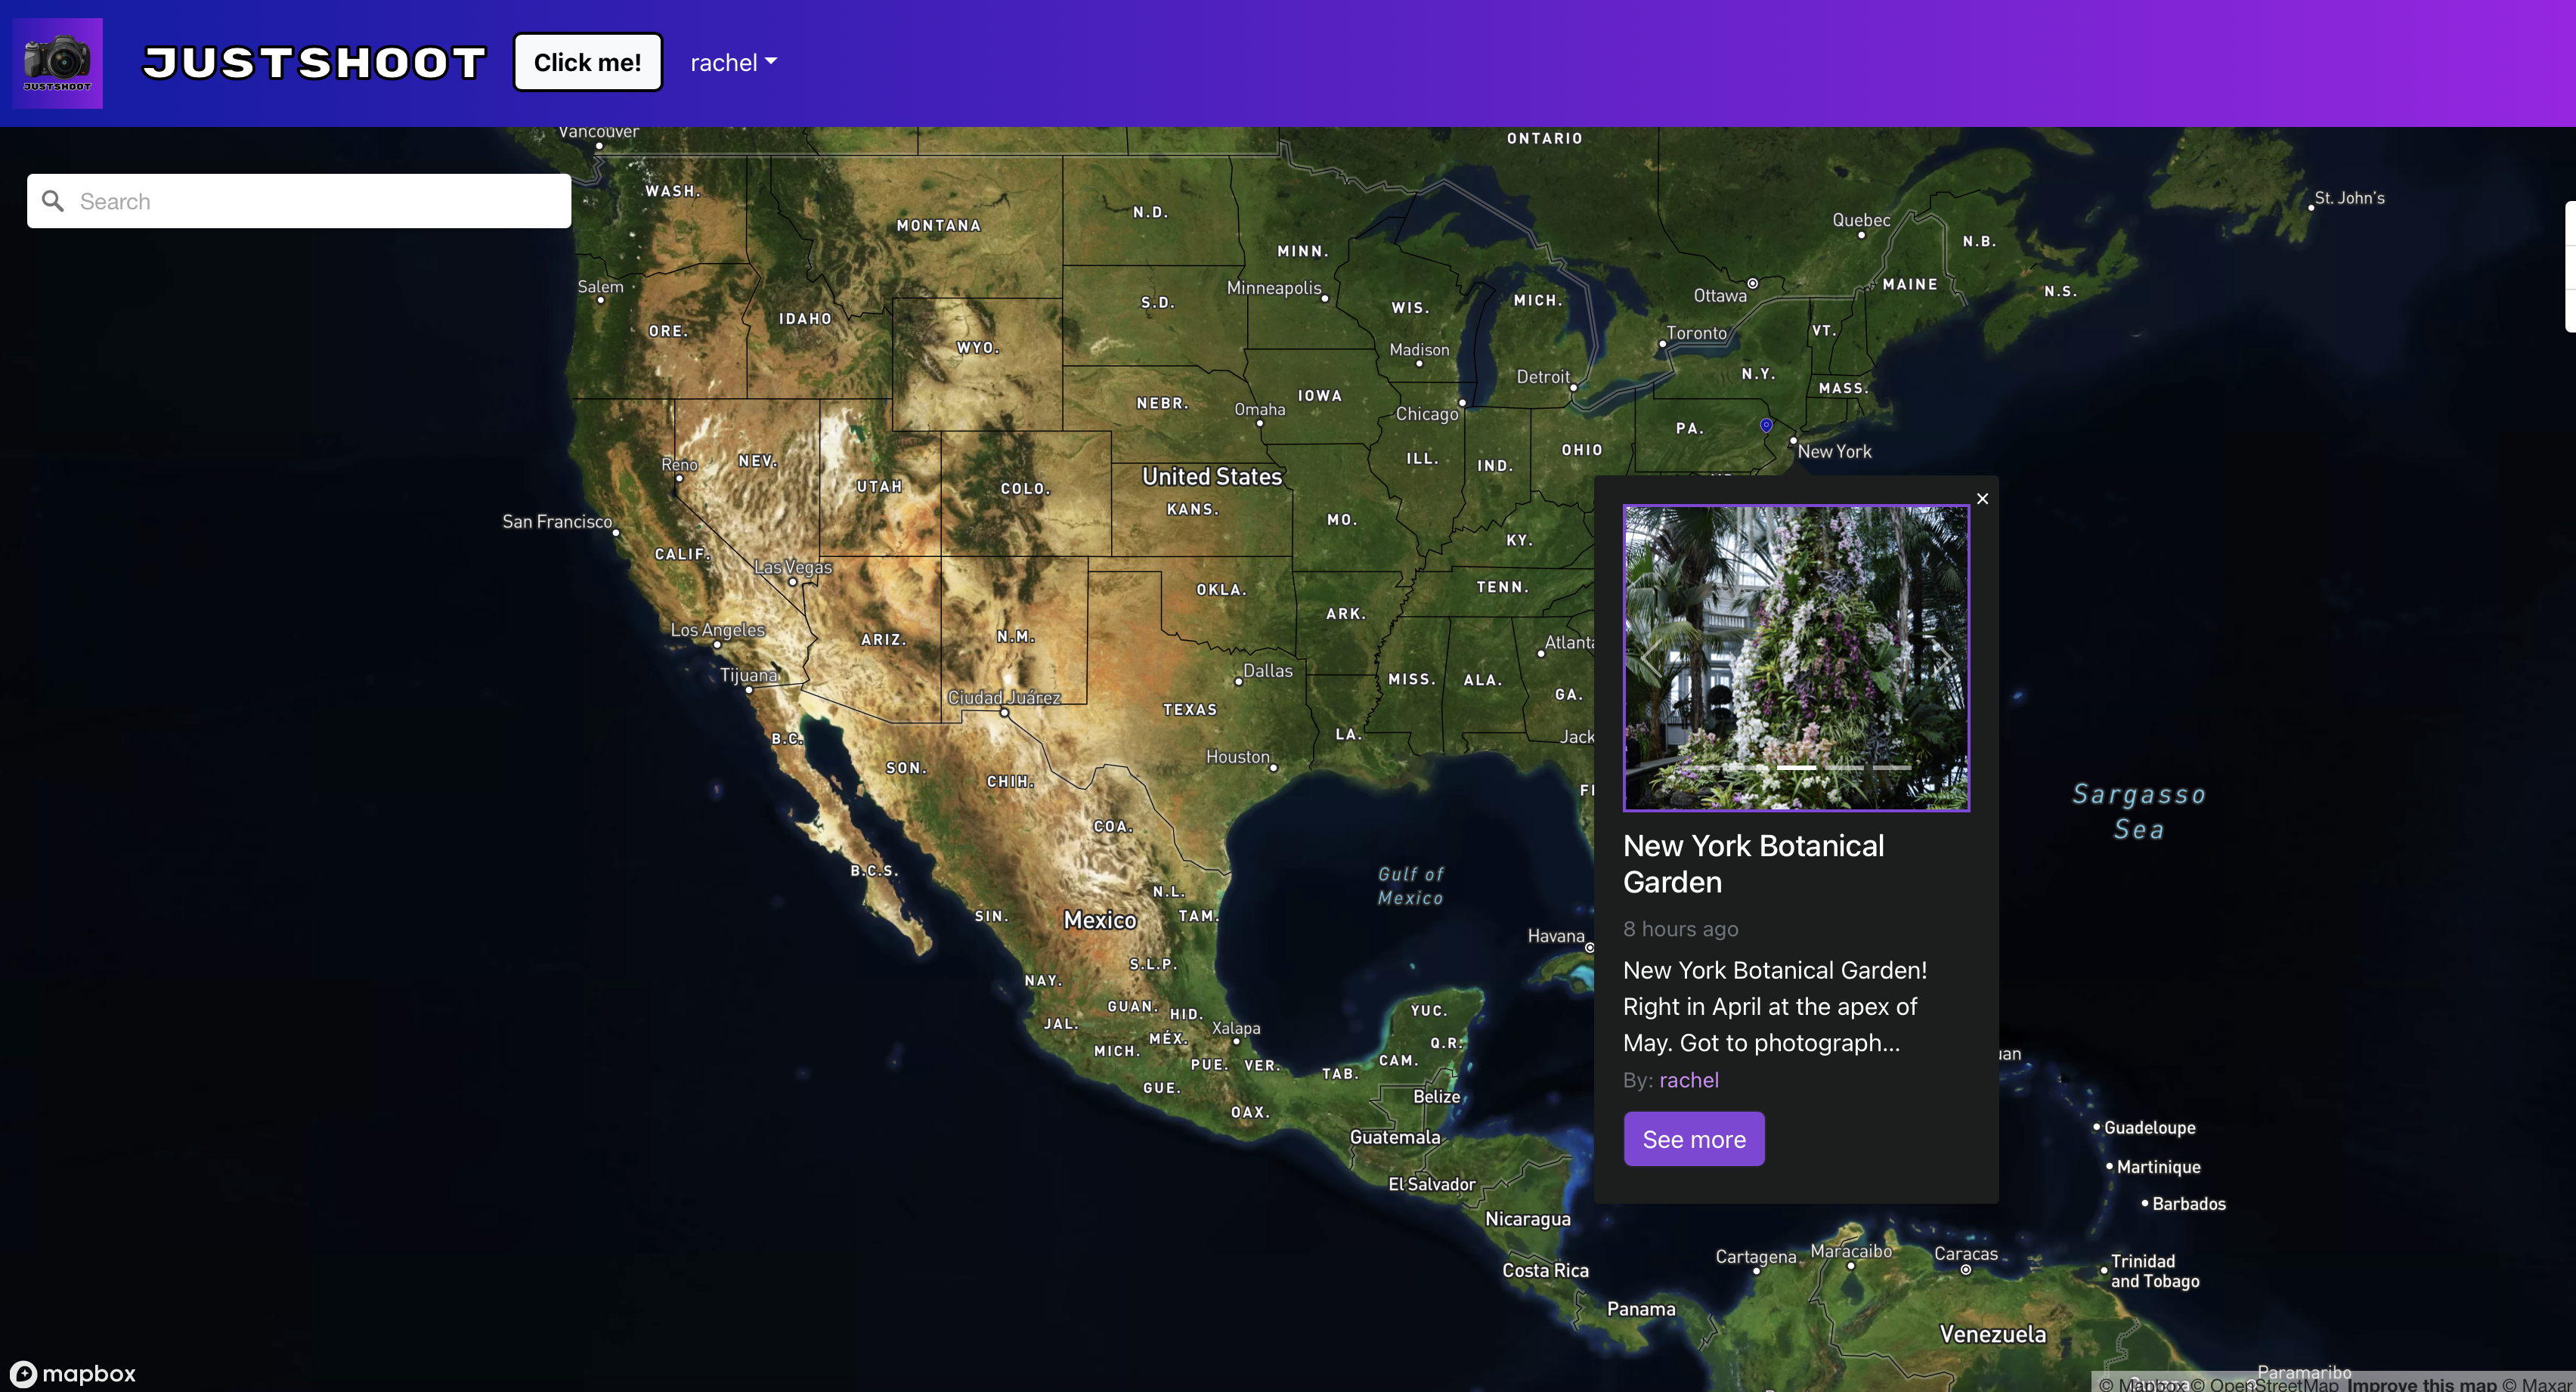Viewport: 2576px width, 1392px height.
Task: Click the blue map pin near New York
Action: click(x=1766, y=425)
